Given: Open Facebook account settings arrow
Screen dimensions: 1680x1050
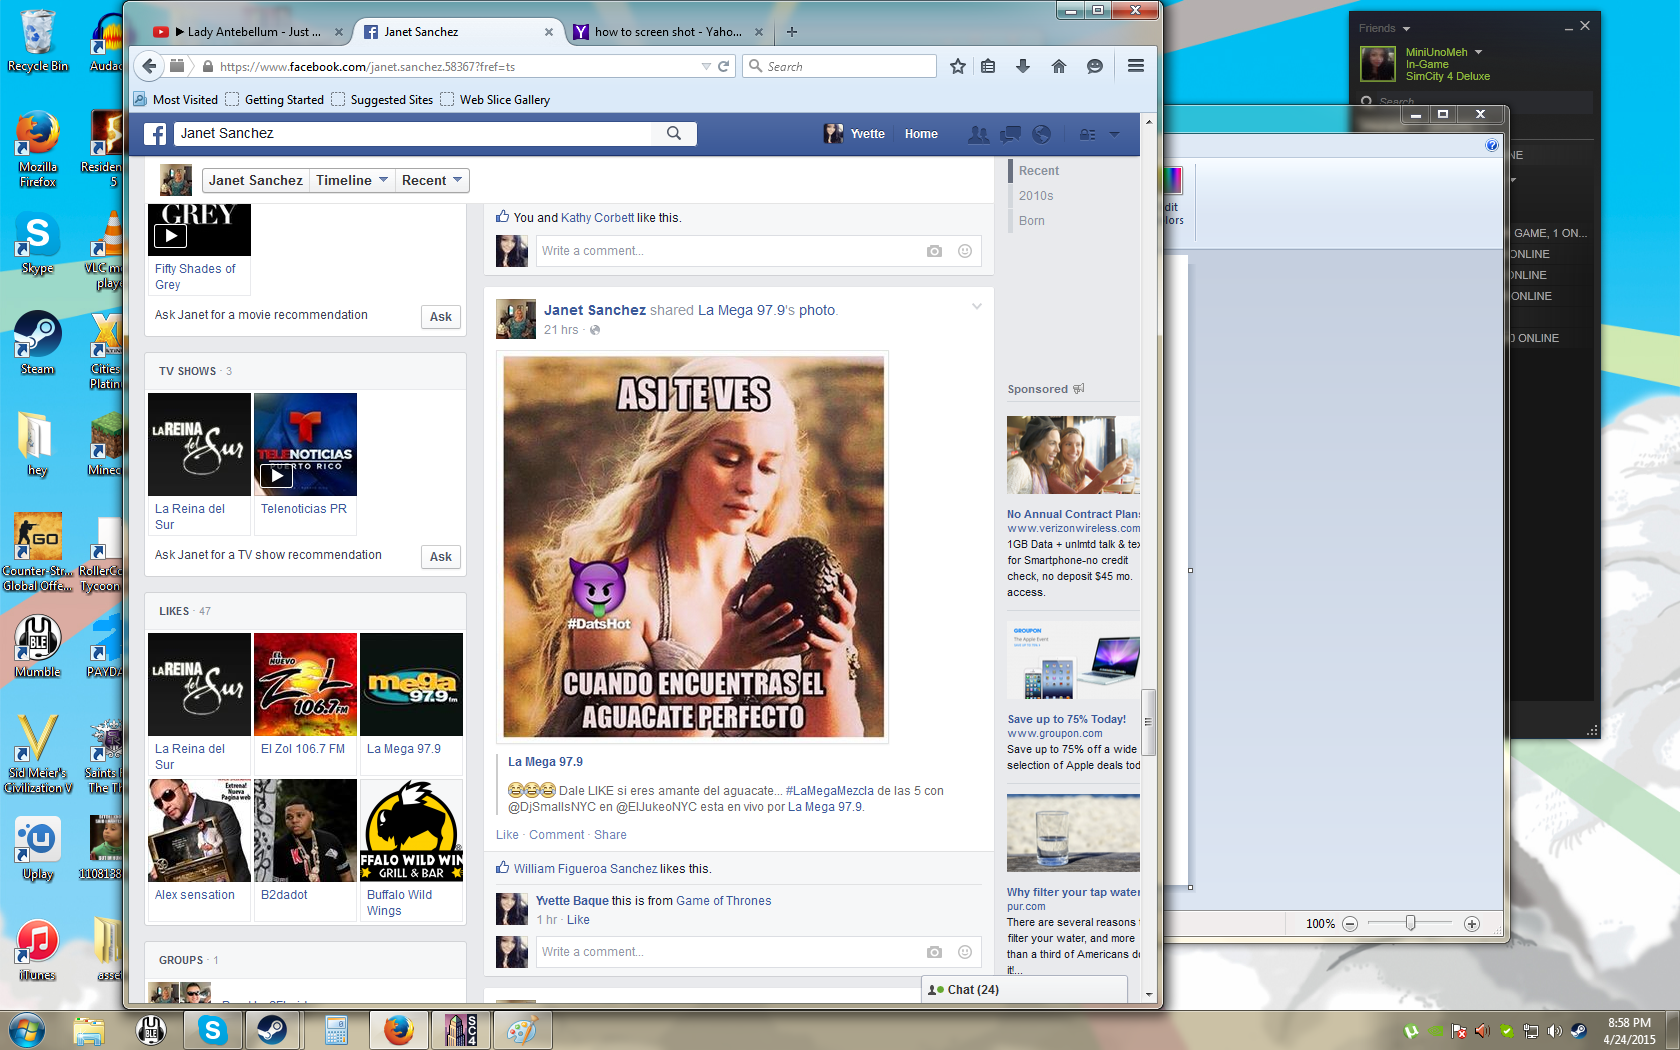Looking at the screenshot, I should (x=1114, y=134).
